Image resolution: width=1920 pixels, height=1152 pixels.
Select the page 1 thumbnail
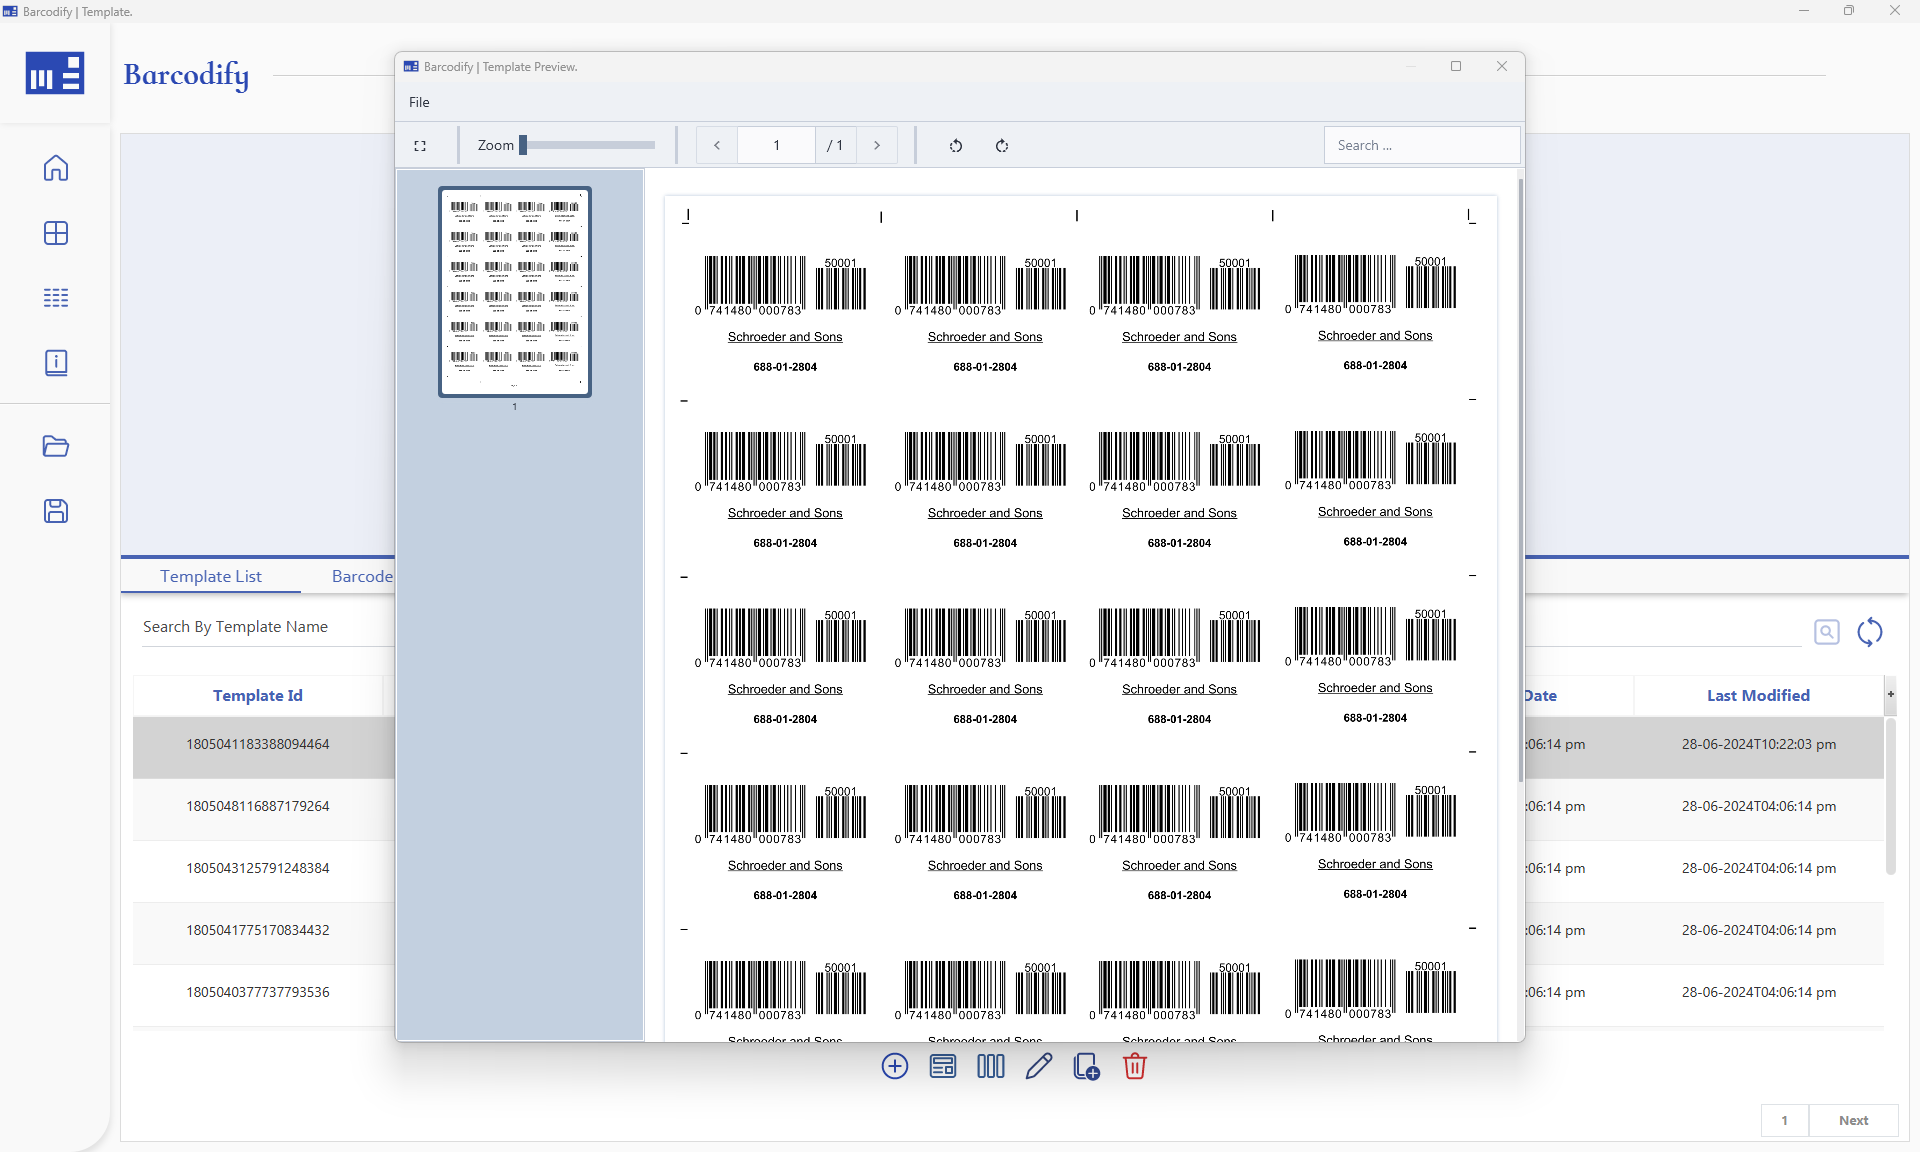(x=514, y=291)
